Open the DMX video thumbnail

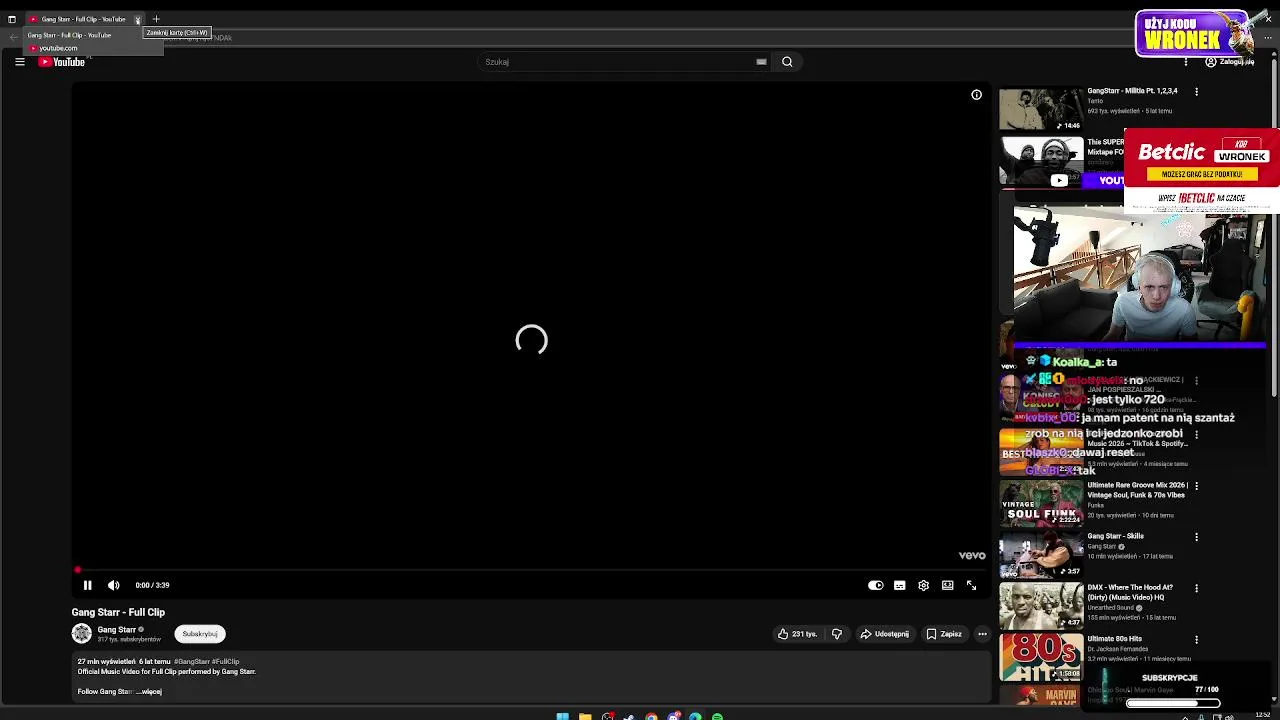point(1041,606)
